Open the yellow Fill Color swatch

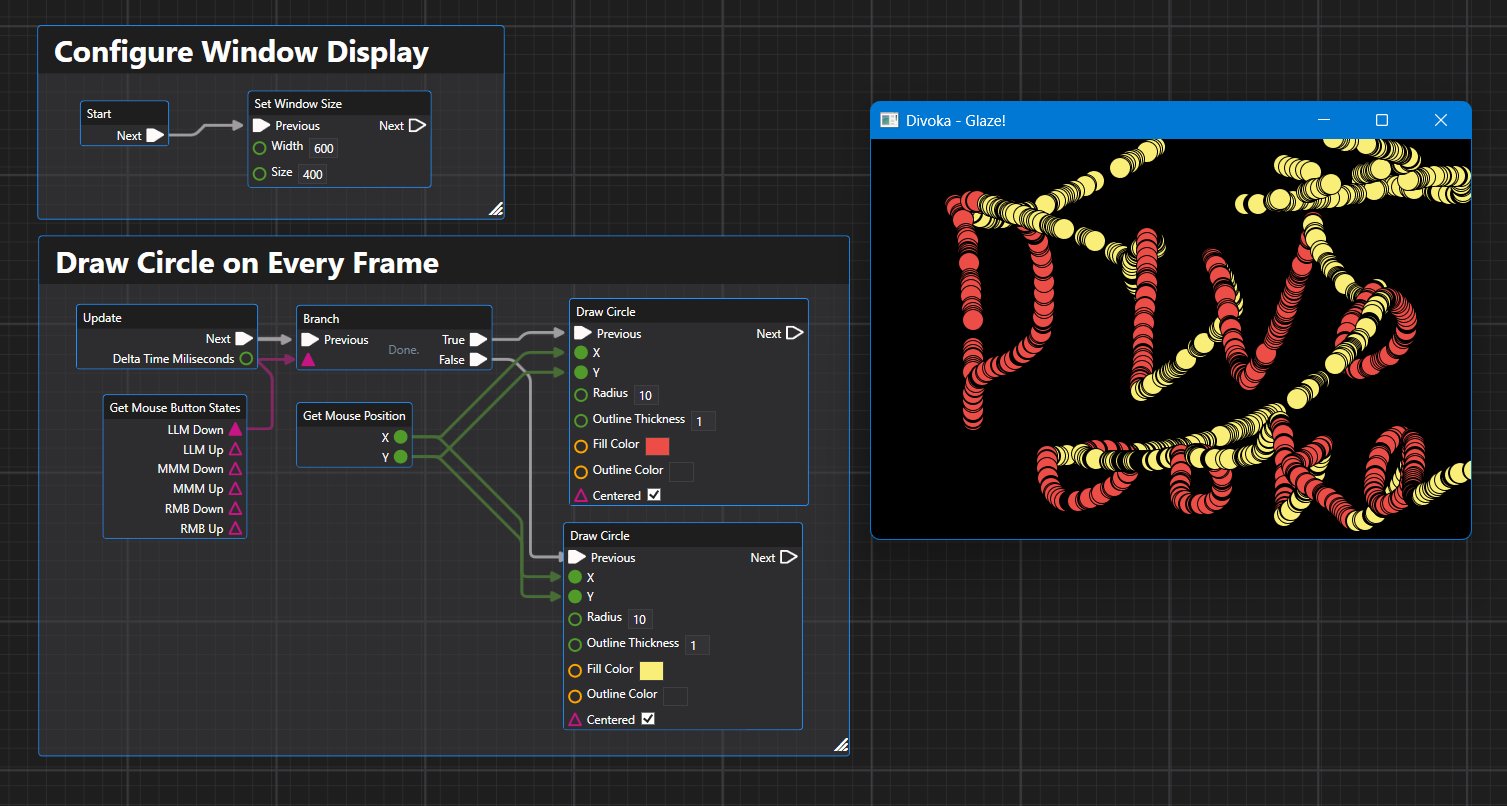pyautogui.click(x=651, y=670)
